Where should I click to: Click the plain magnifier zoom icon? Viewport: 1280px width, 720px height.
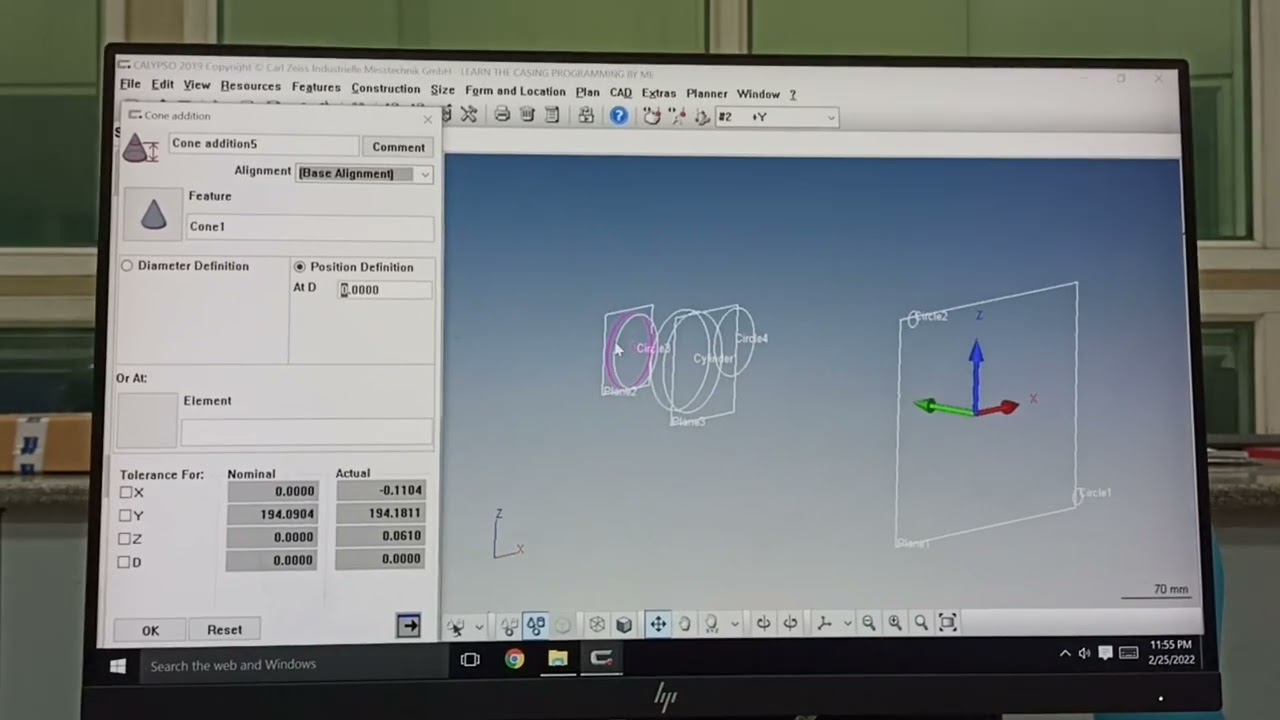point(920,623)
